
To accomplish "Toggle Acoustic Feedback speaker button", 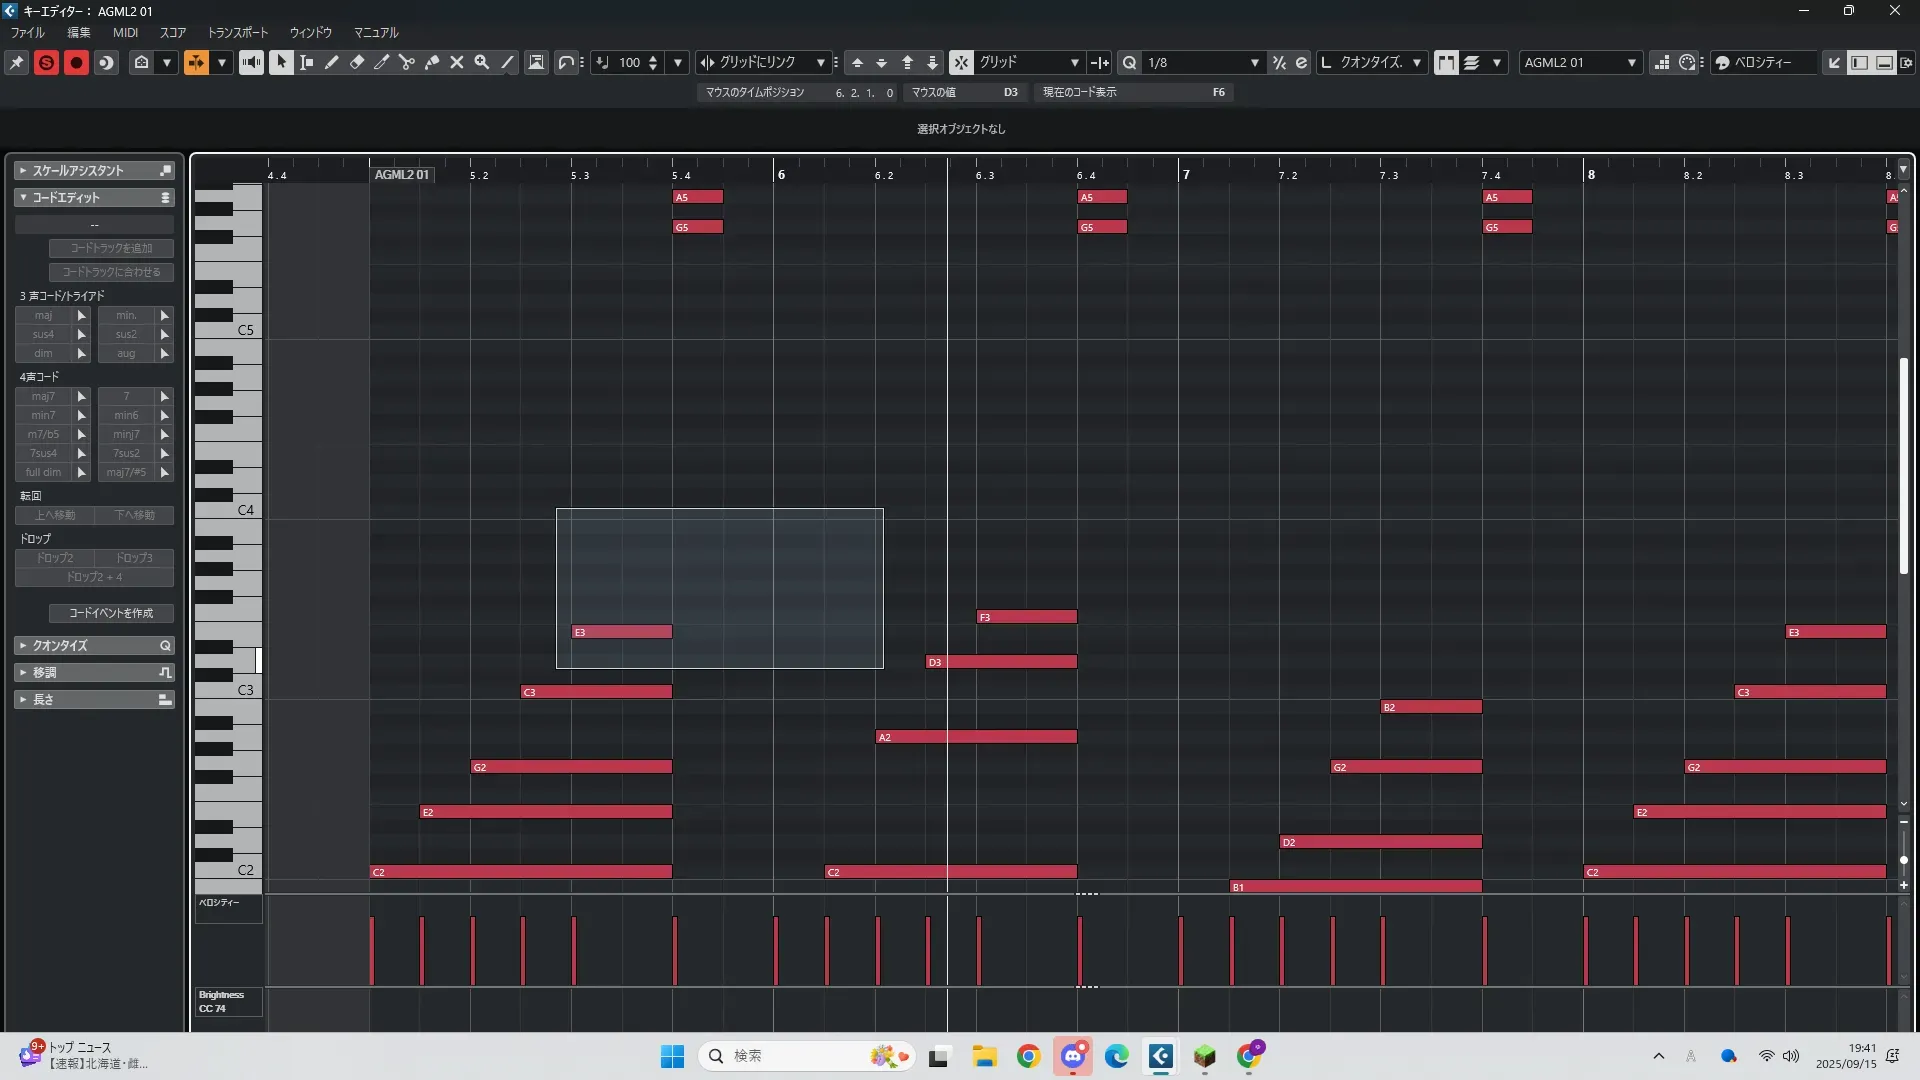I will [x=251, y=62].
